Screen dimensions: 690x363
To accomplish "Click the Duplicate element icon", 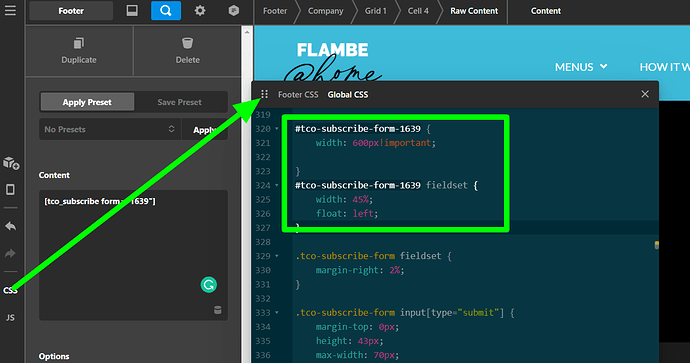I will click(x=79, y=43).
